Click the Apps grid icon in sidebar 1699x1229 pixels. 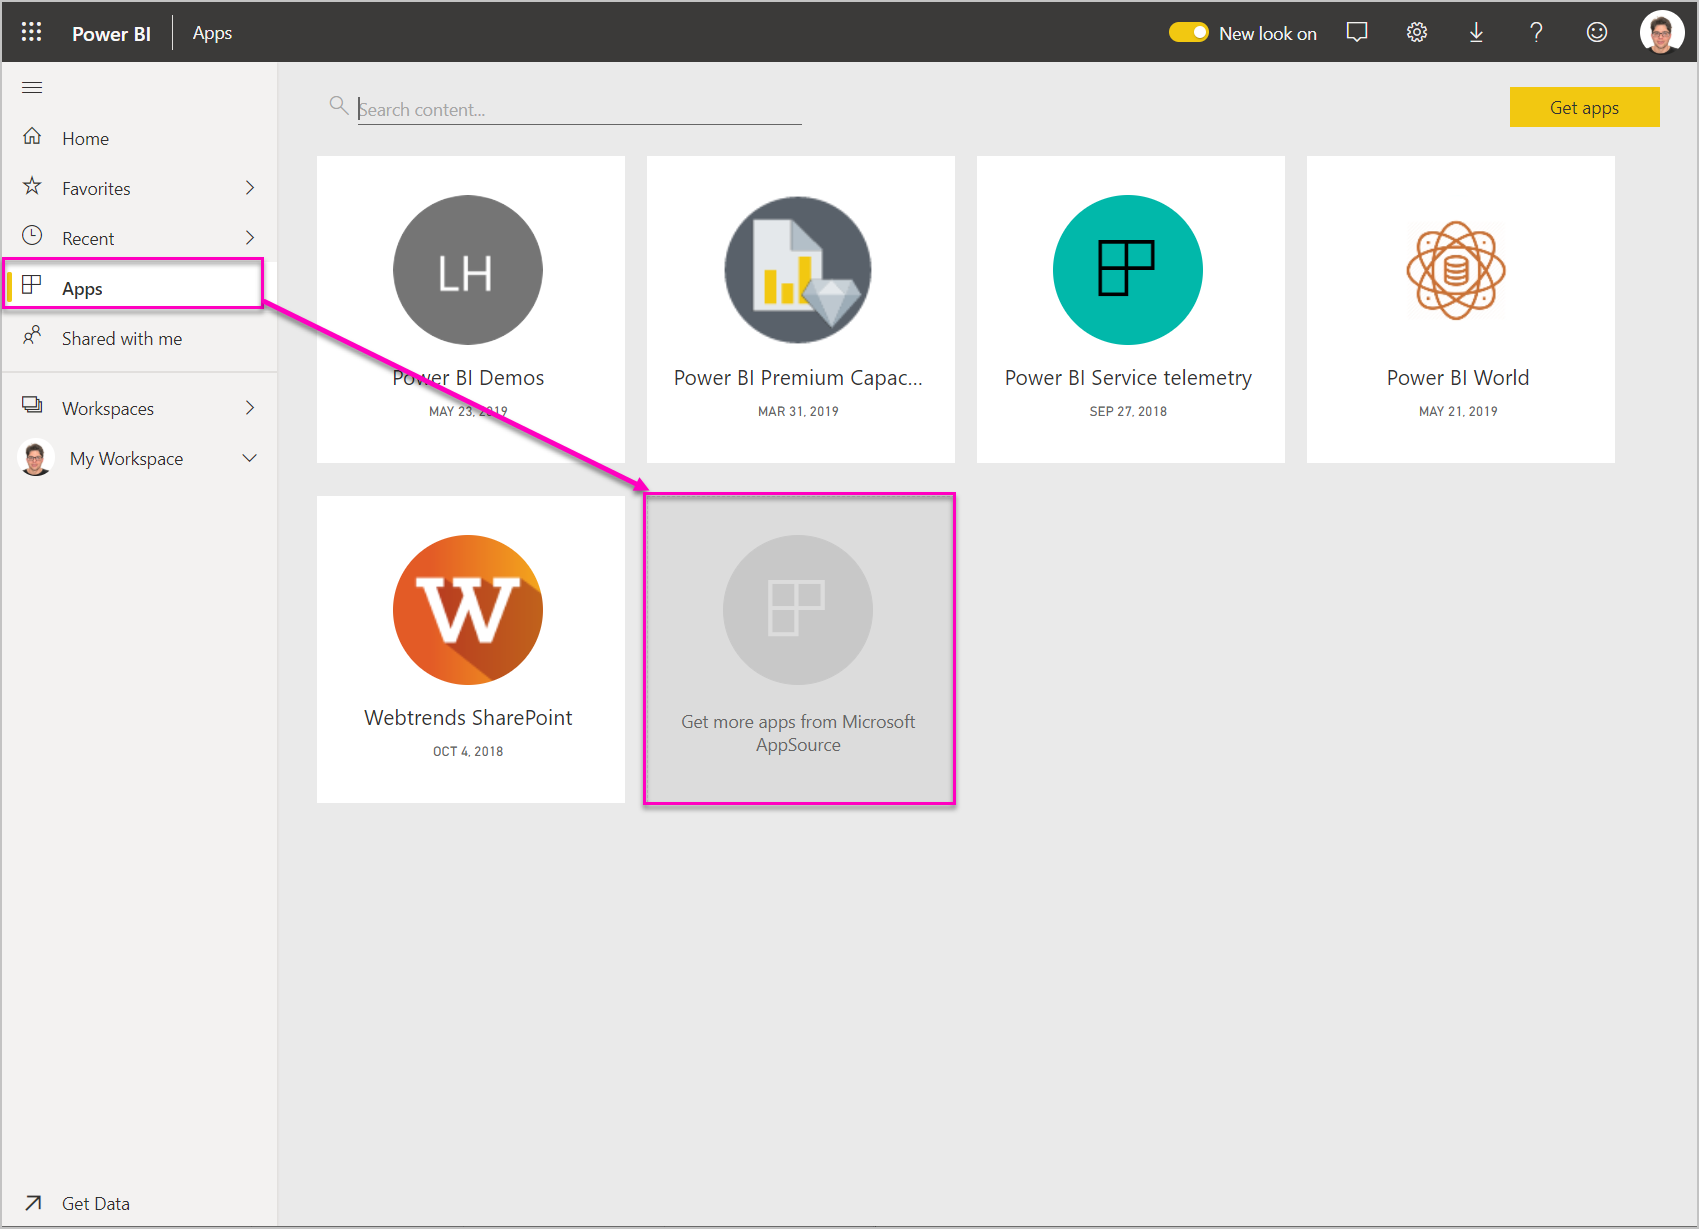pyautogui.click(x=32, y=285)
